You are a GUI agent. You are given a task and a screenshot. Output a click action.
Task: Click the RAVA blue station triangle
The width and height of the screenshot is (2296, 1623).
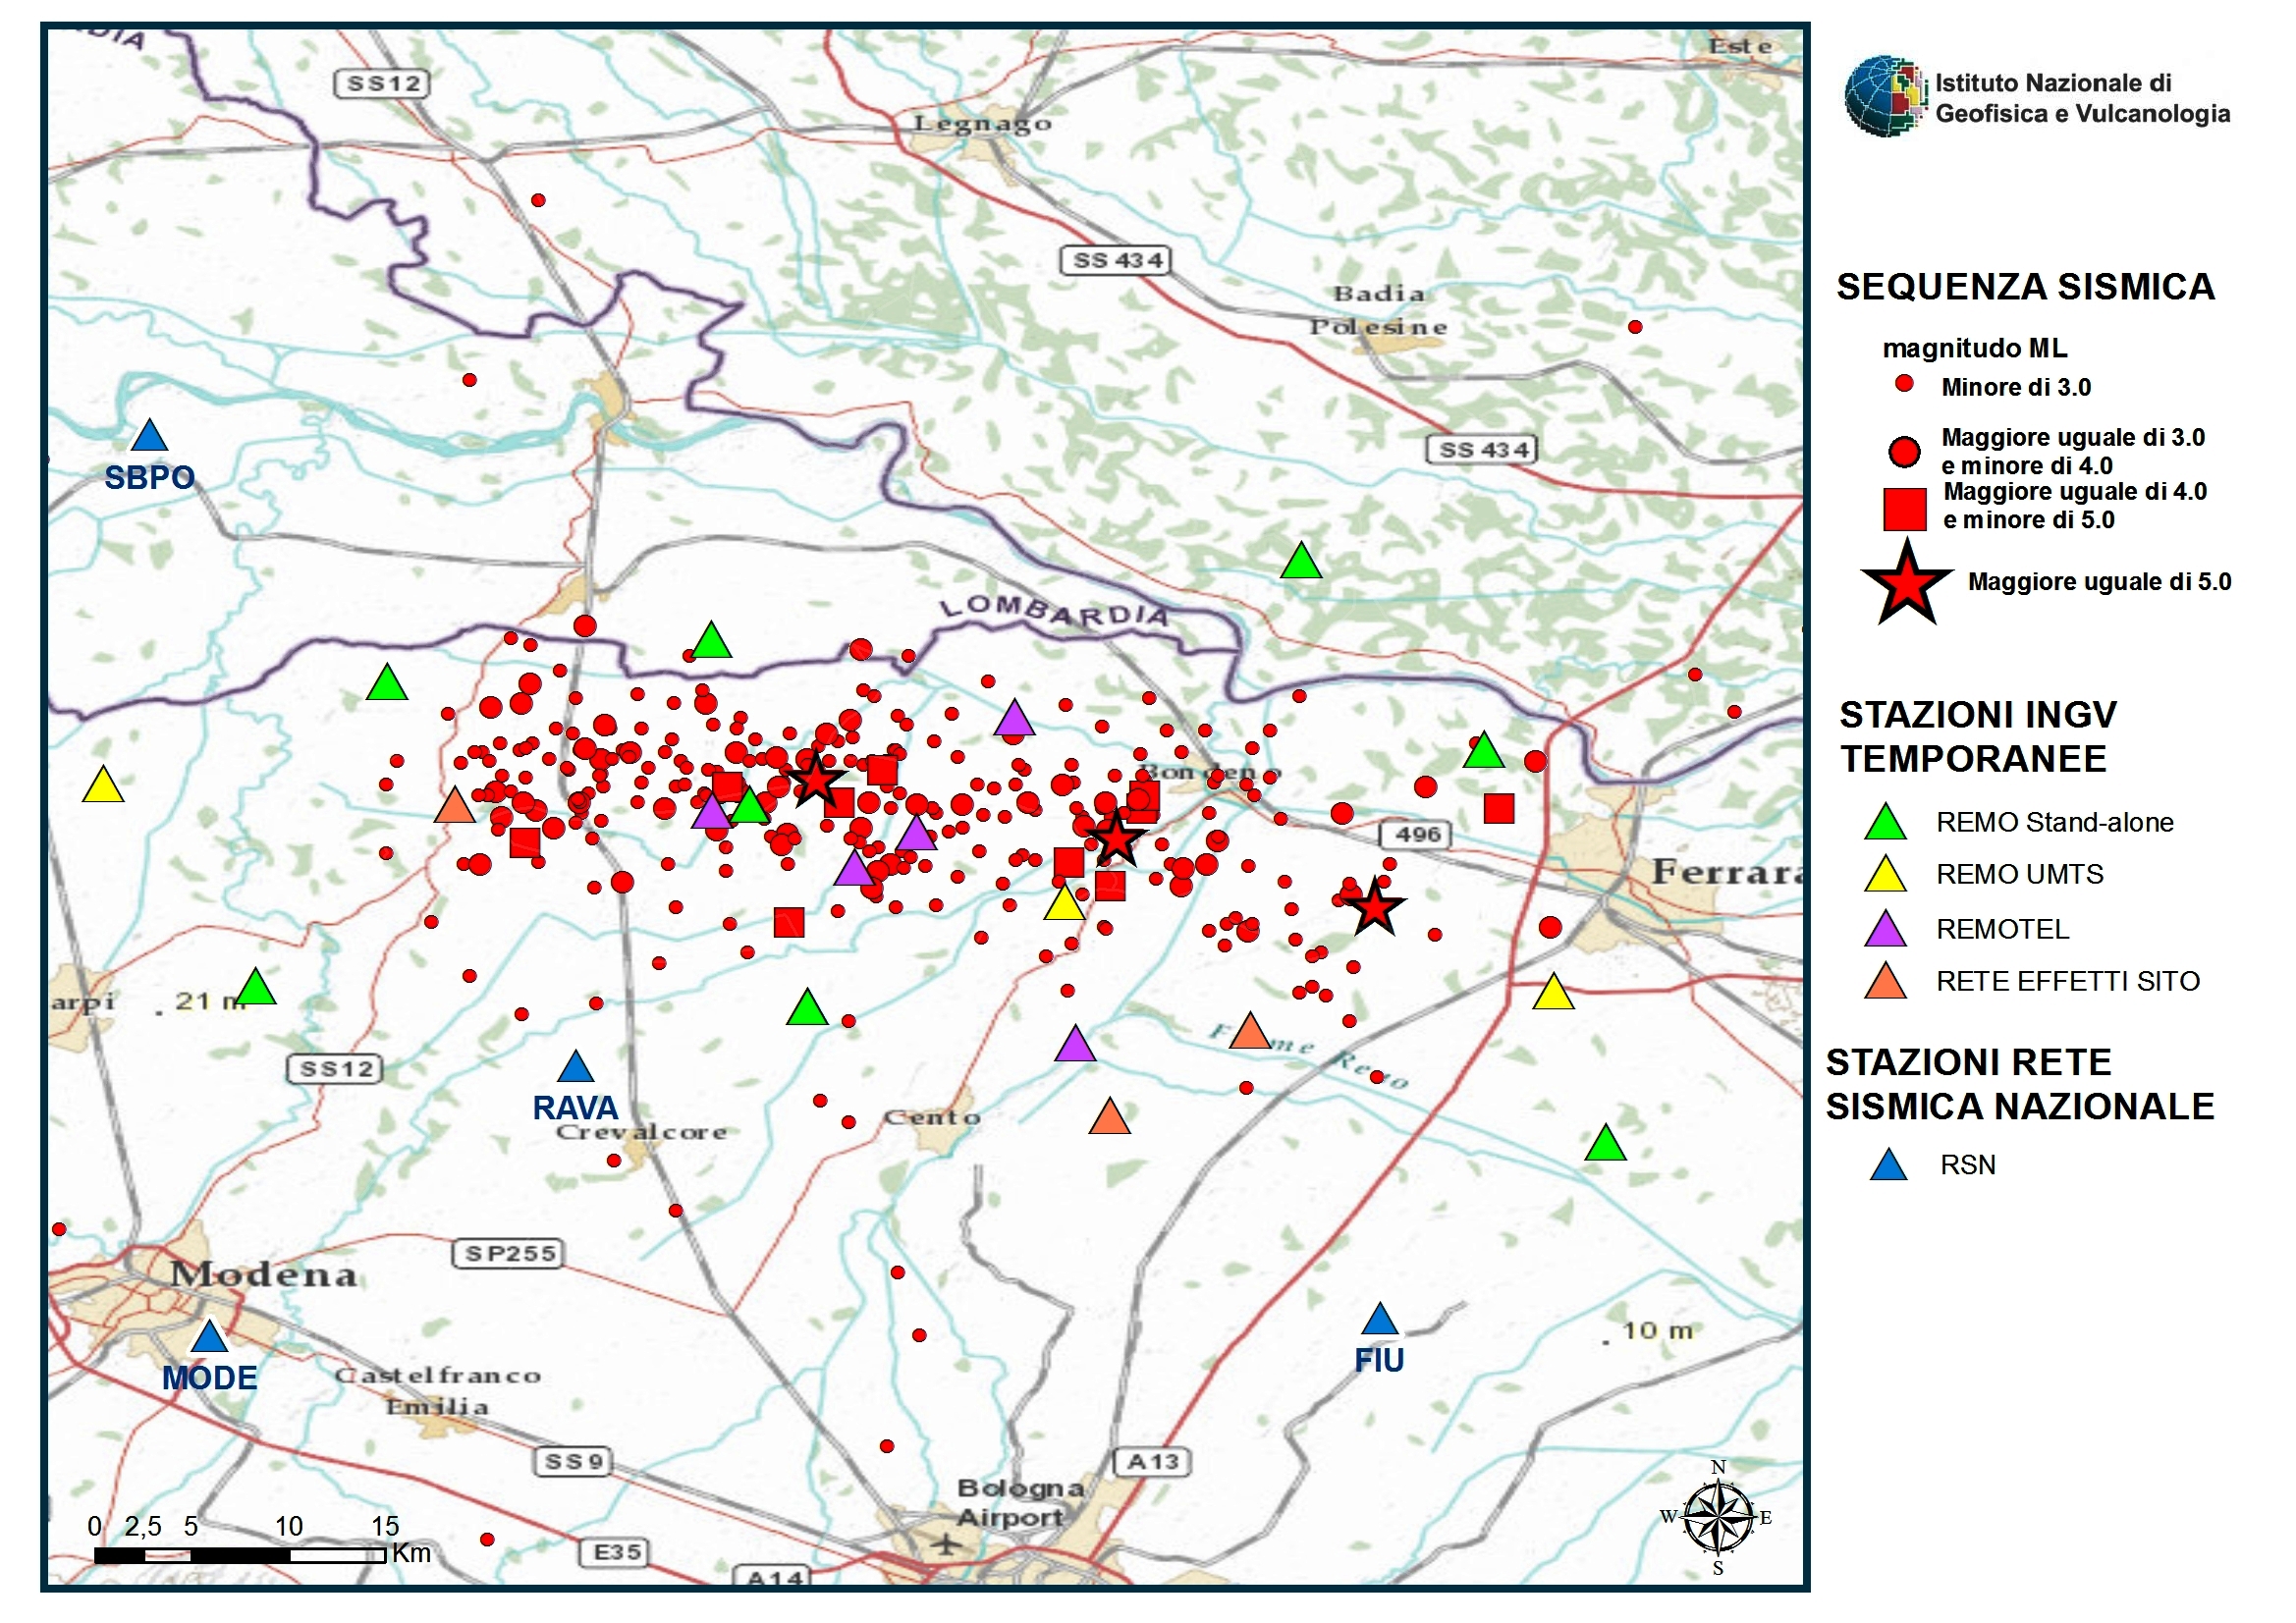click(x=576, y=1068)
